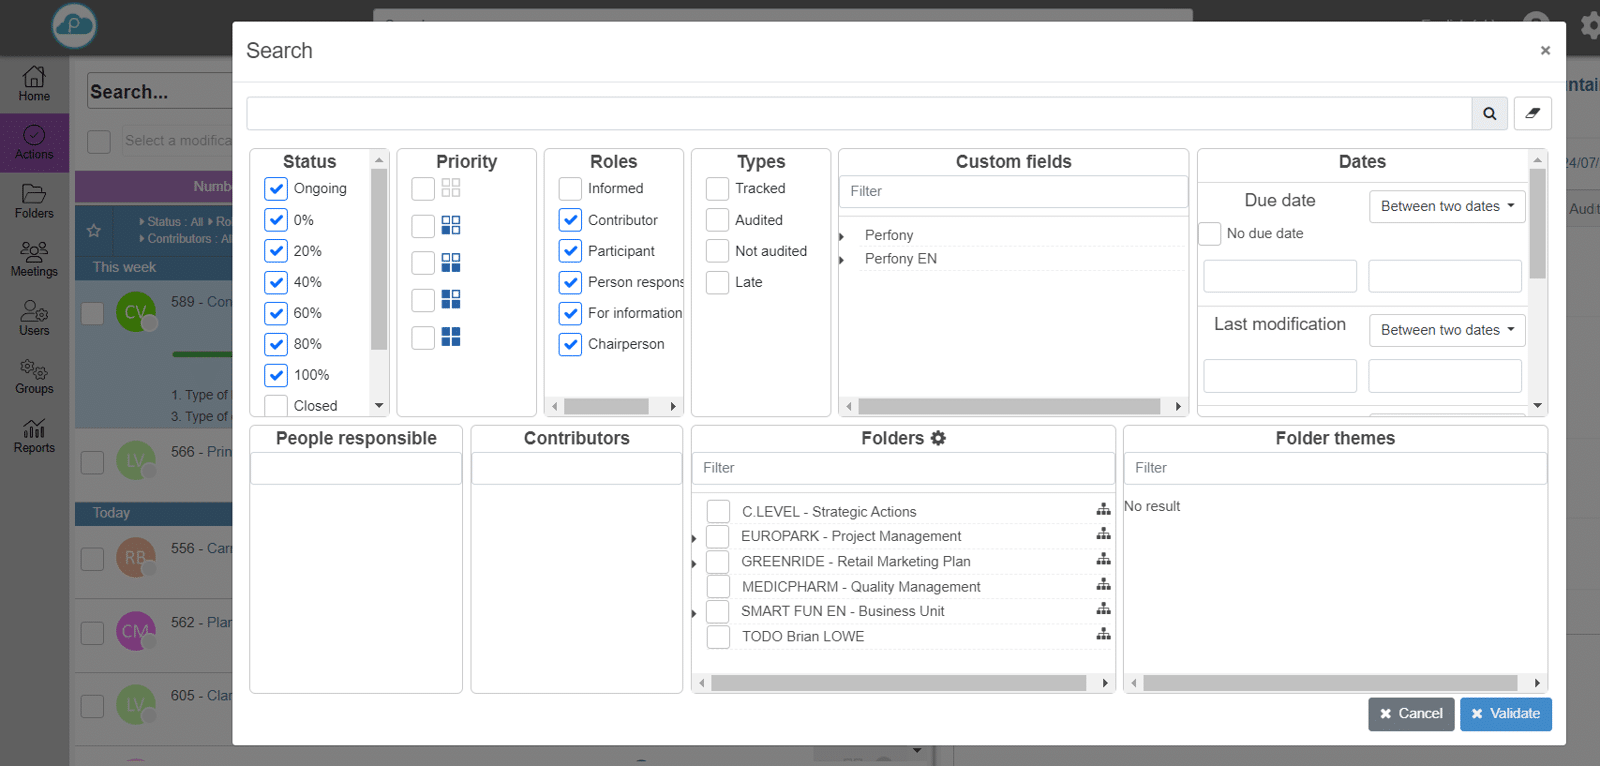Open Due date 'Between two dates' dropdown
Viewport: 1600px width, 766px height.
[1446, 207]
